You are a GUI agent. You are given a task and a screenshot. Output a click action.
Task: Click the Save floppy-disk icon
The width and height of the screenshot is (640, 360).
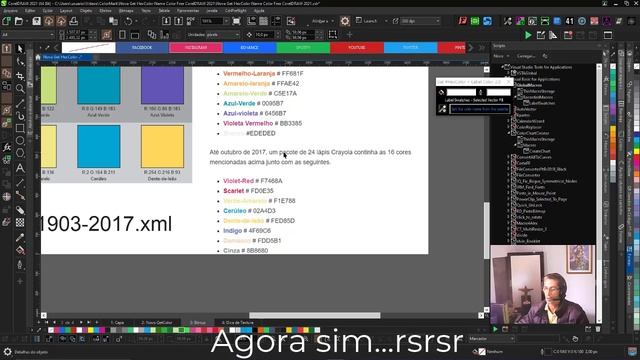tap(36, 21)
